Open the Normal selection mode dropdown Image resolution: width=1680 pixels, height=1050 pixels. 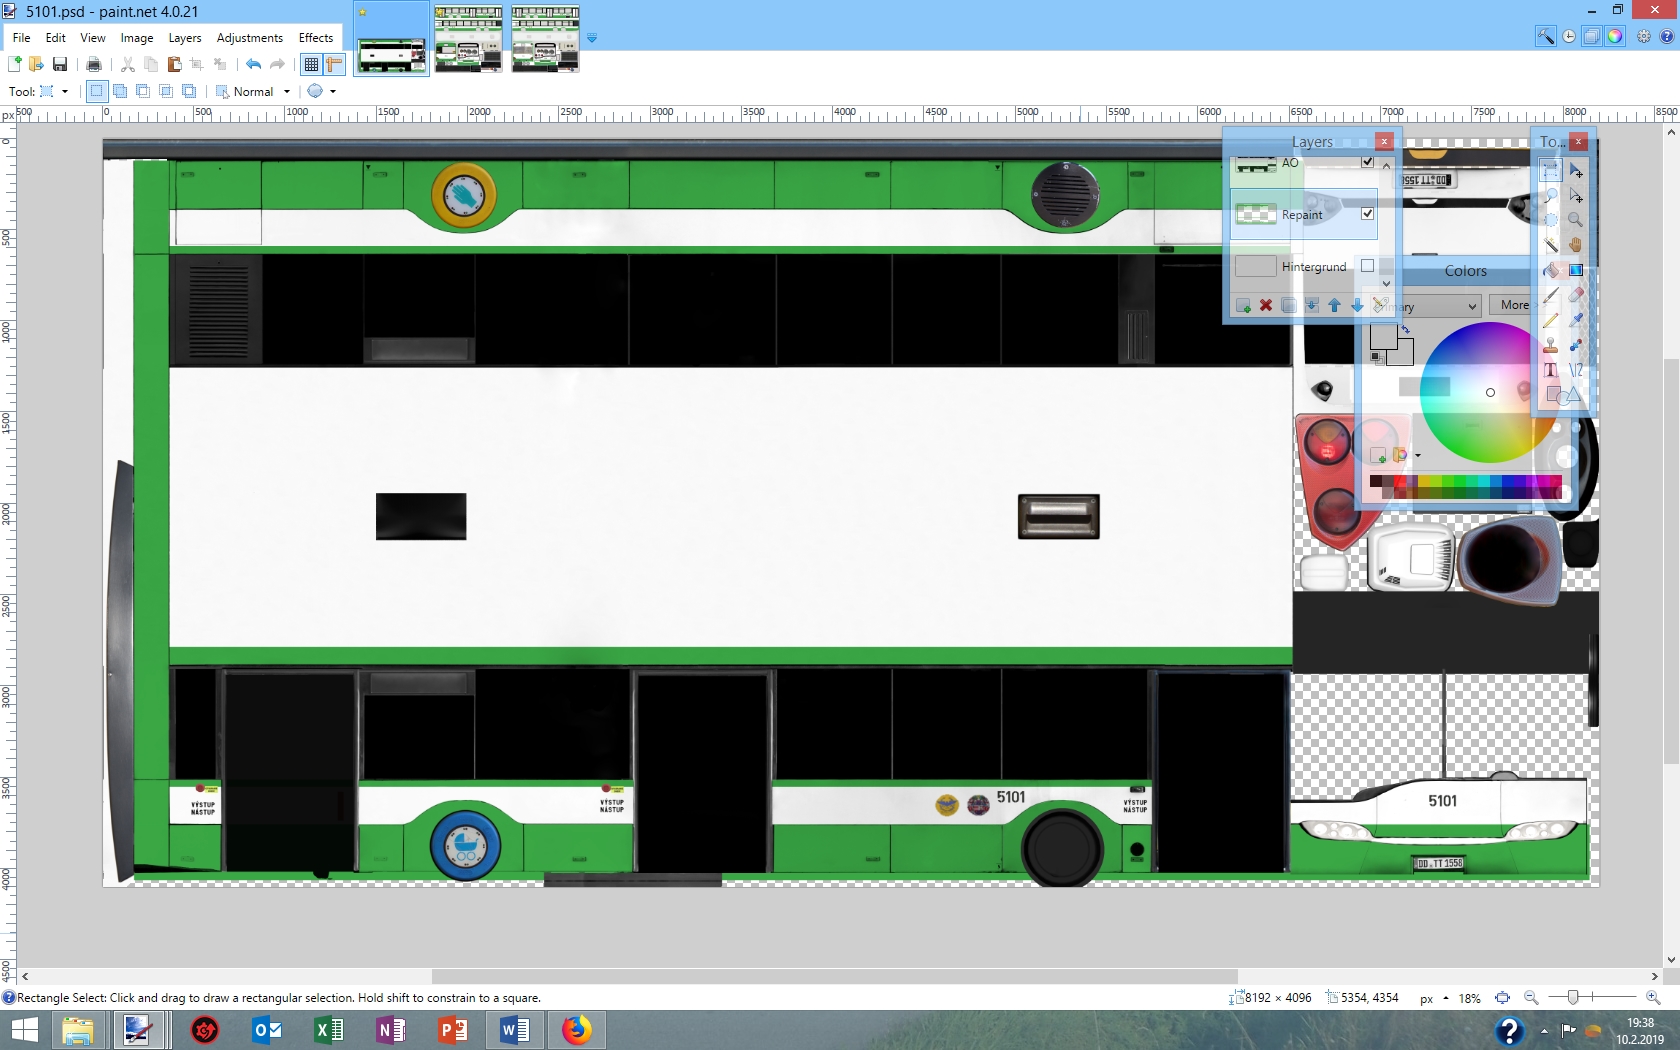click(287, 92)
